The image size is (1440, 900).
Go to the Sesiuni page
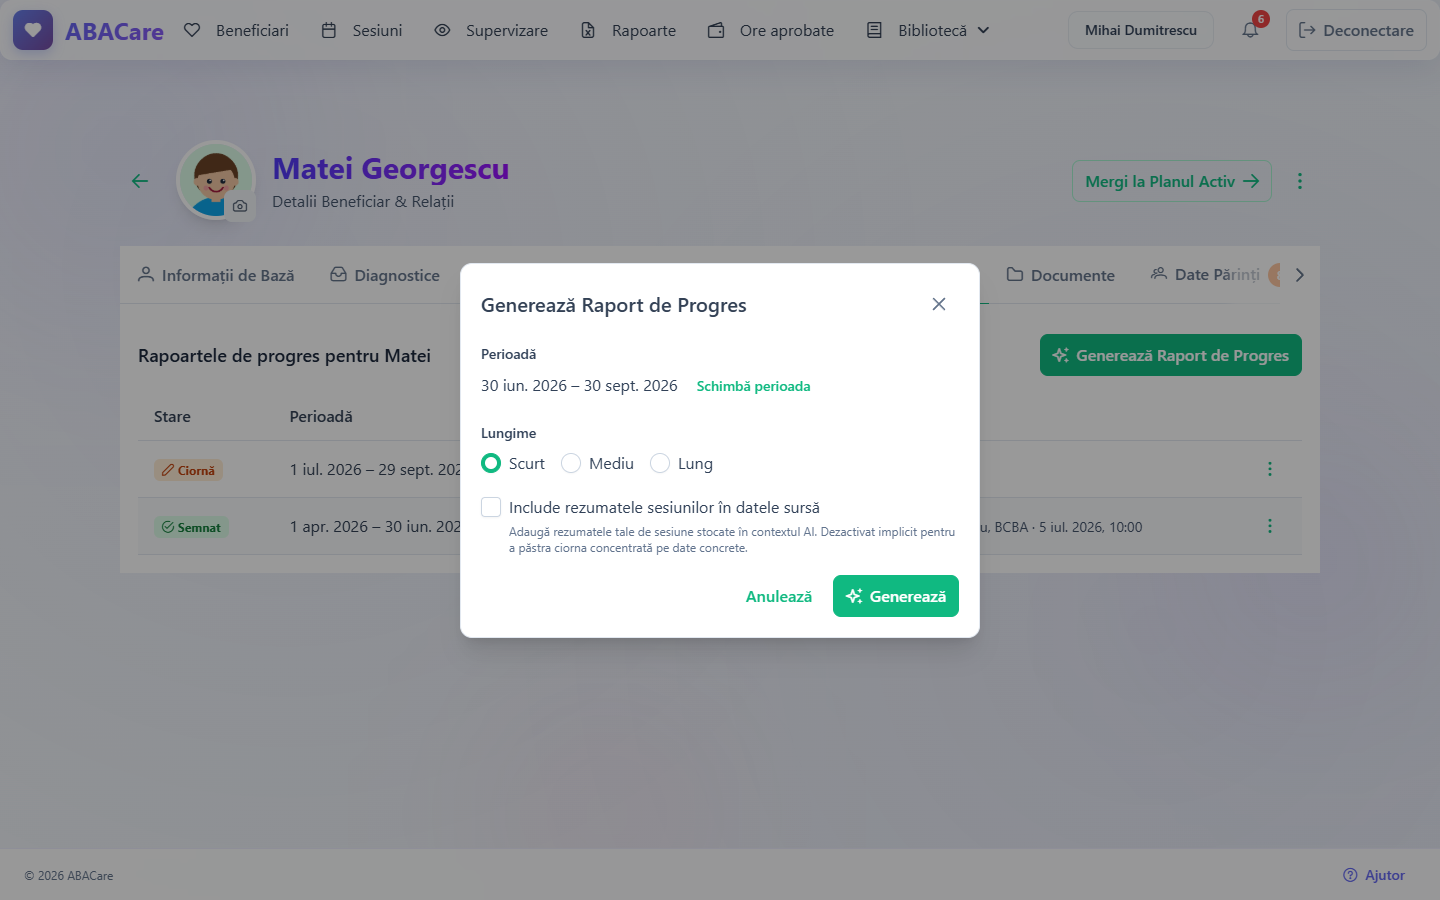coord(362,30)
